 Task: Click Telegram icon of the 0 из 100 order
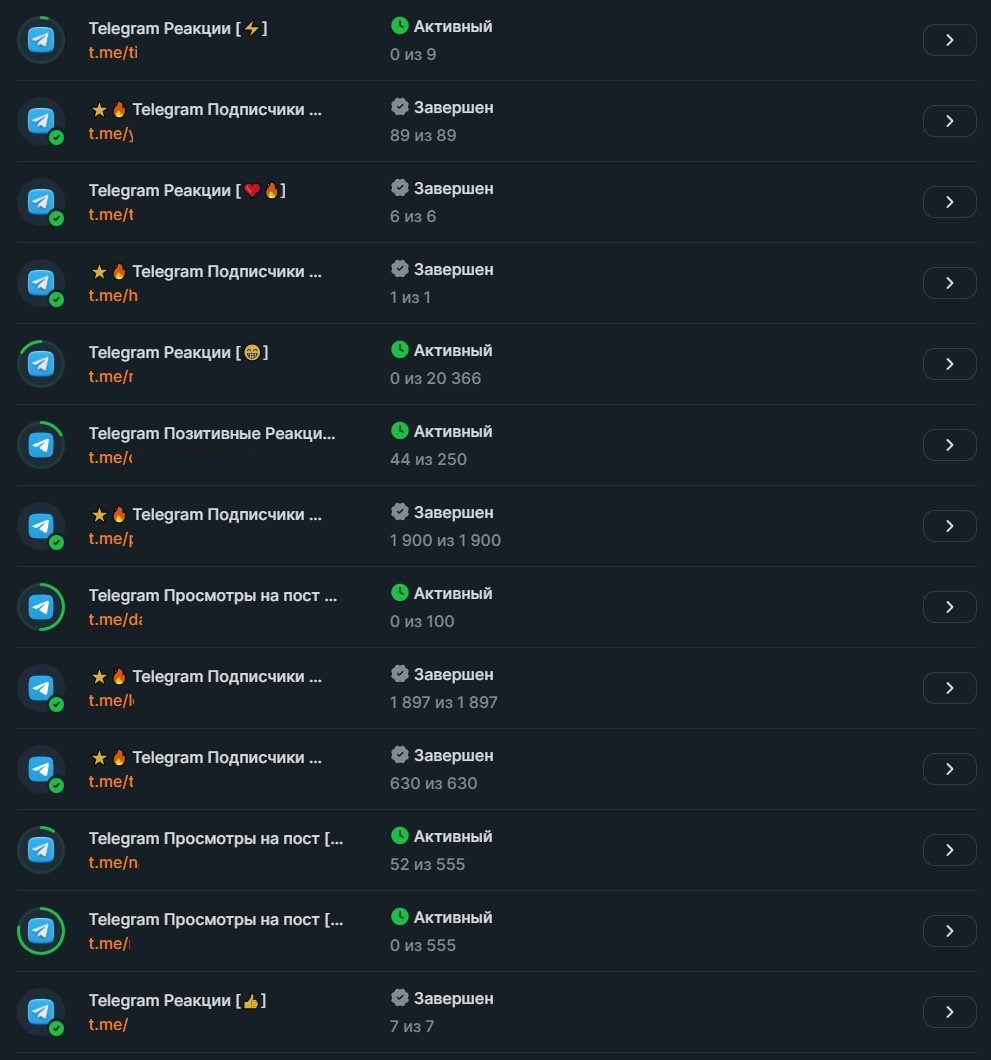(41, 607)
